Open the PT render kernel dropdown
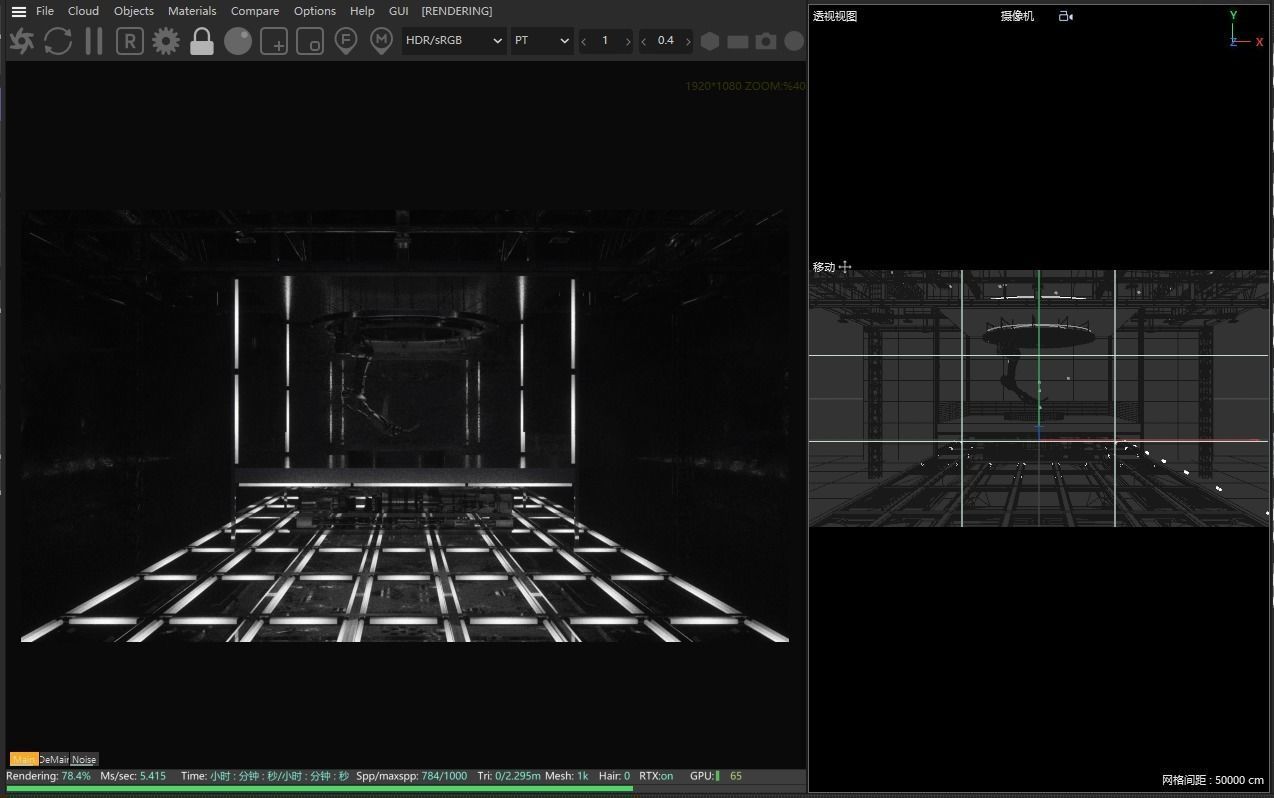 click(542, 41)
